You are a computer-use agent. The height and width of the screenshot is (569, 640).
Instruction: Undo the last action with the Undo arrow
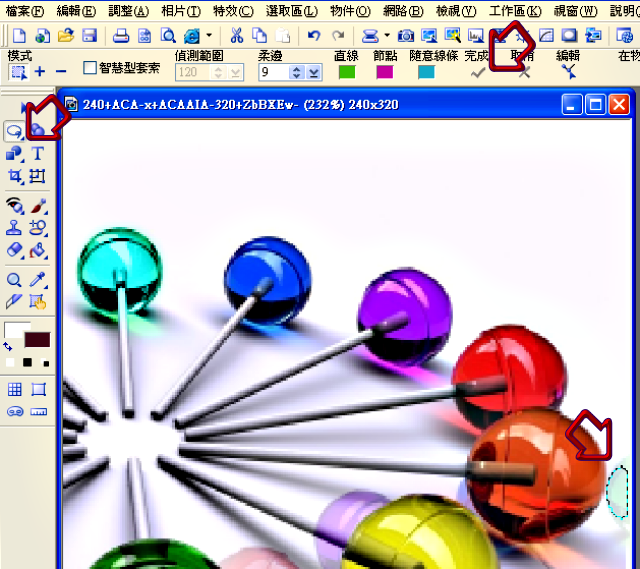tap(313, 36)
